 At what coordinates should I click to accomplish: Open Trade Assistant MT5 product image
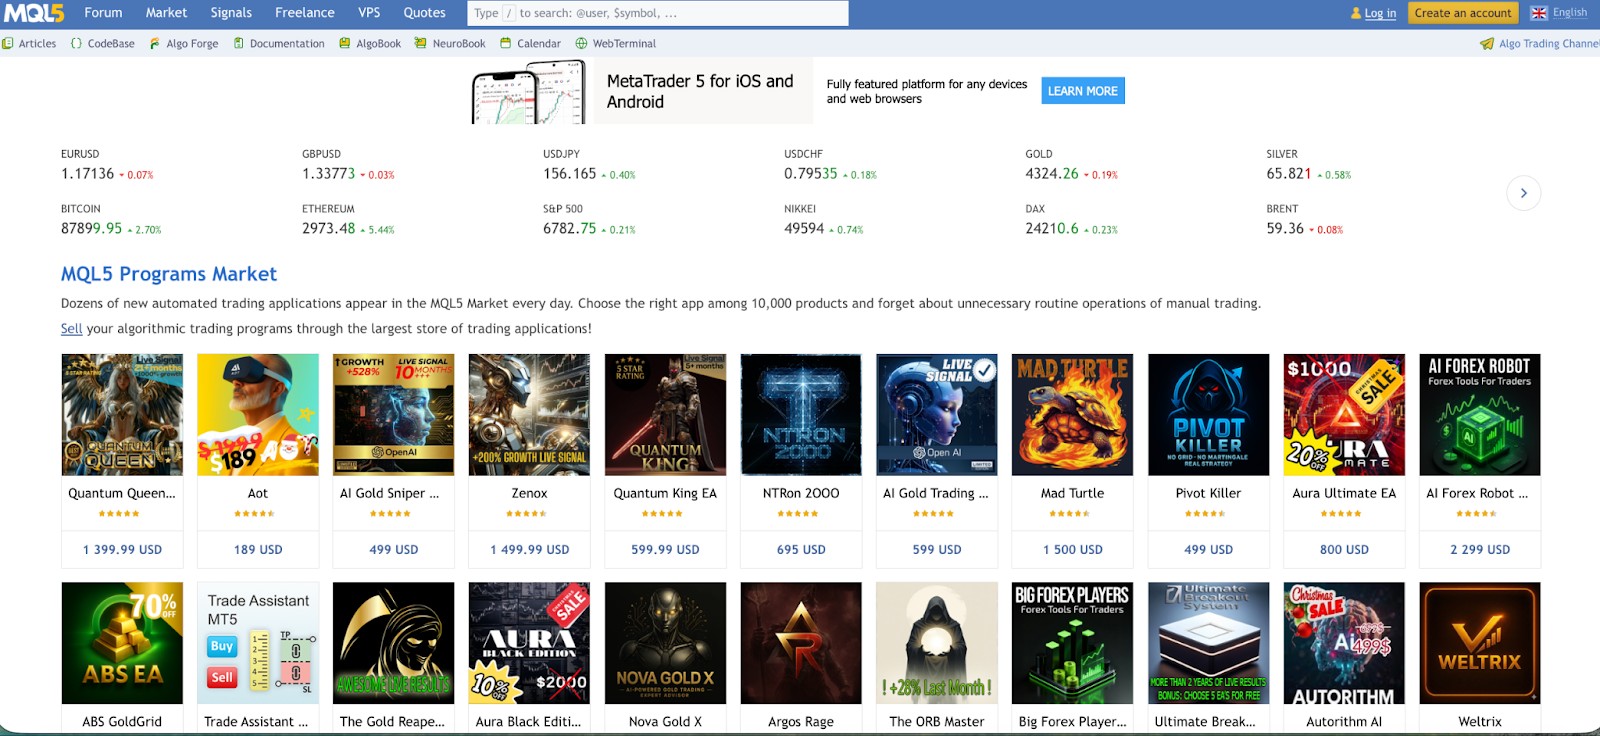pos(258,643)
